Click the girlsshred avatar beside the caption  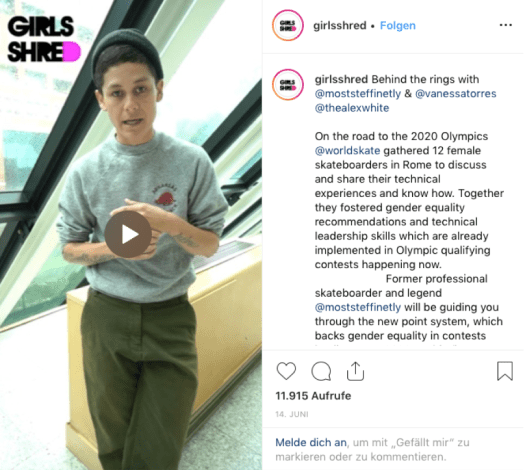click(288, 85)
